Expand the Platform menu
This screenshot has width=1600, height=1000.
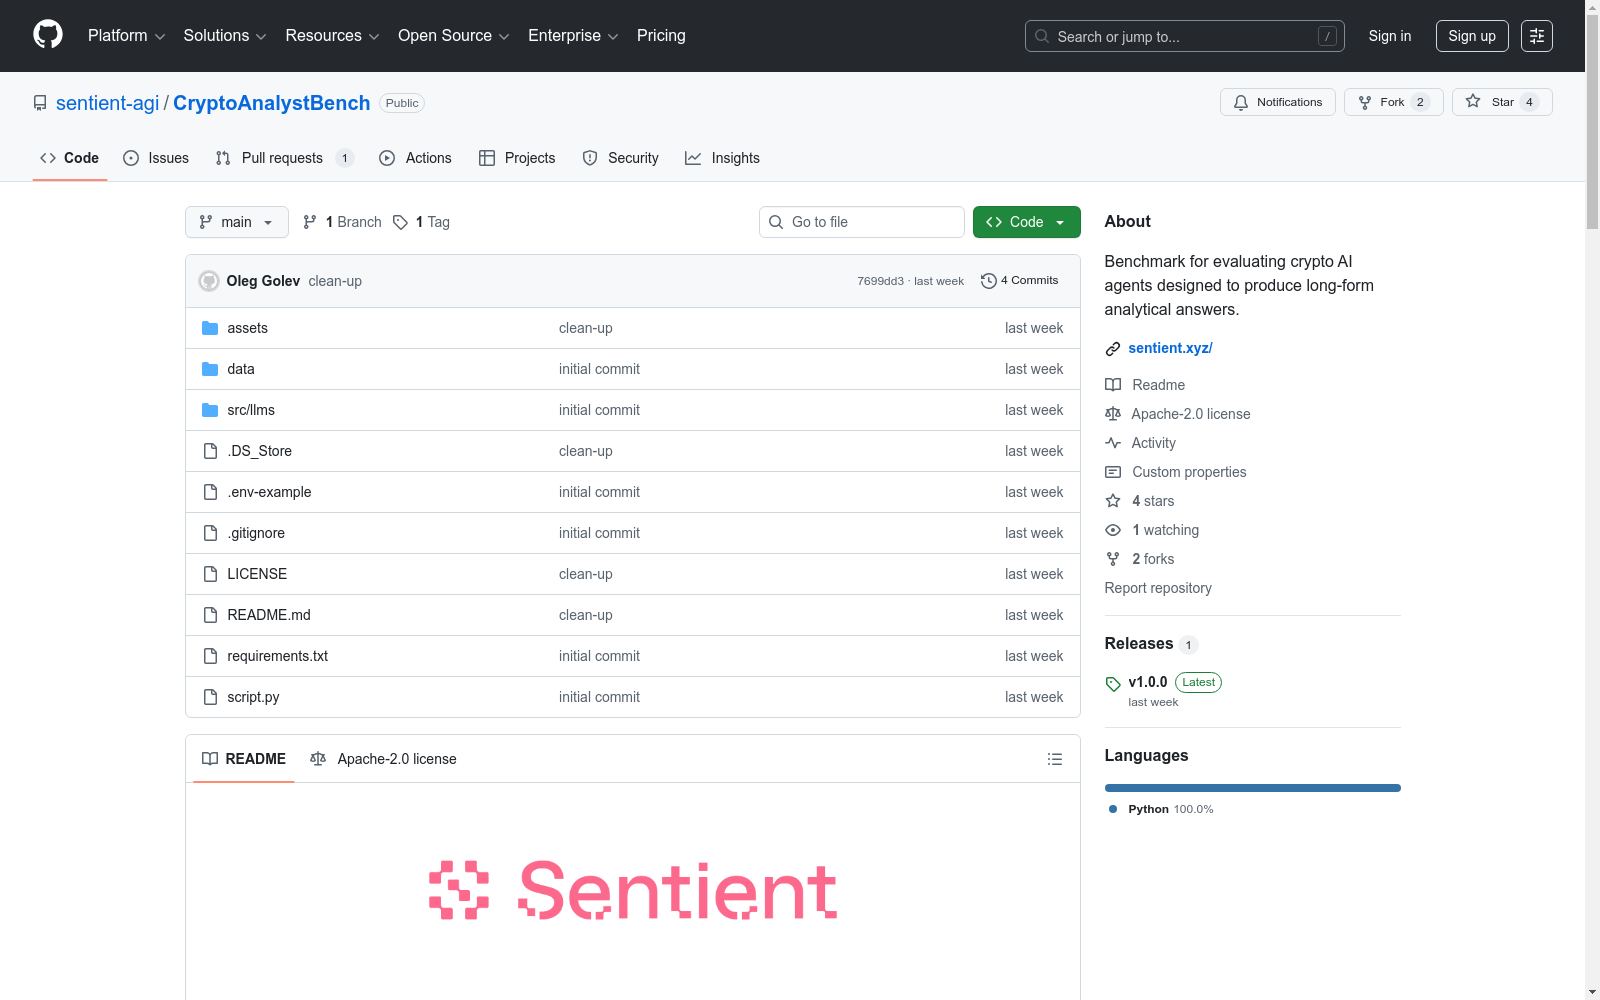tap(126, 36)
